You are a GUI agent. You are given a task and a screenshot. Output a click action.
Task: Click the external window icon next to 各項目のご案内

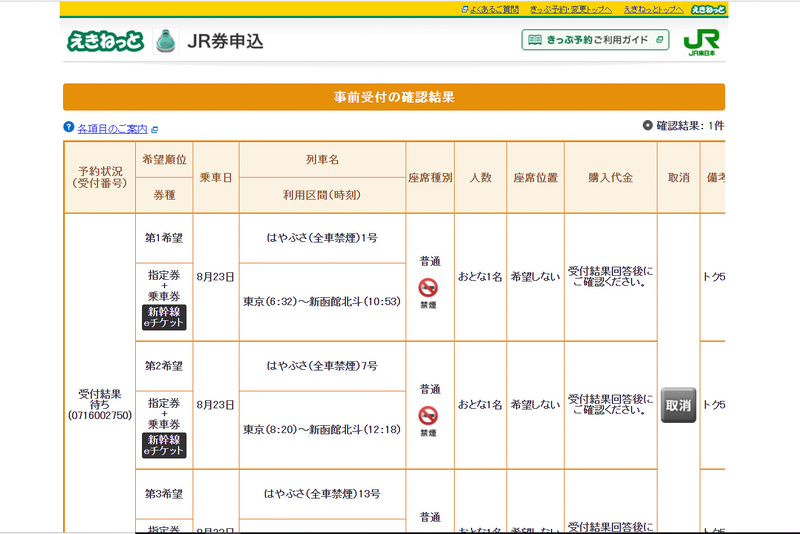point(155,130)
